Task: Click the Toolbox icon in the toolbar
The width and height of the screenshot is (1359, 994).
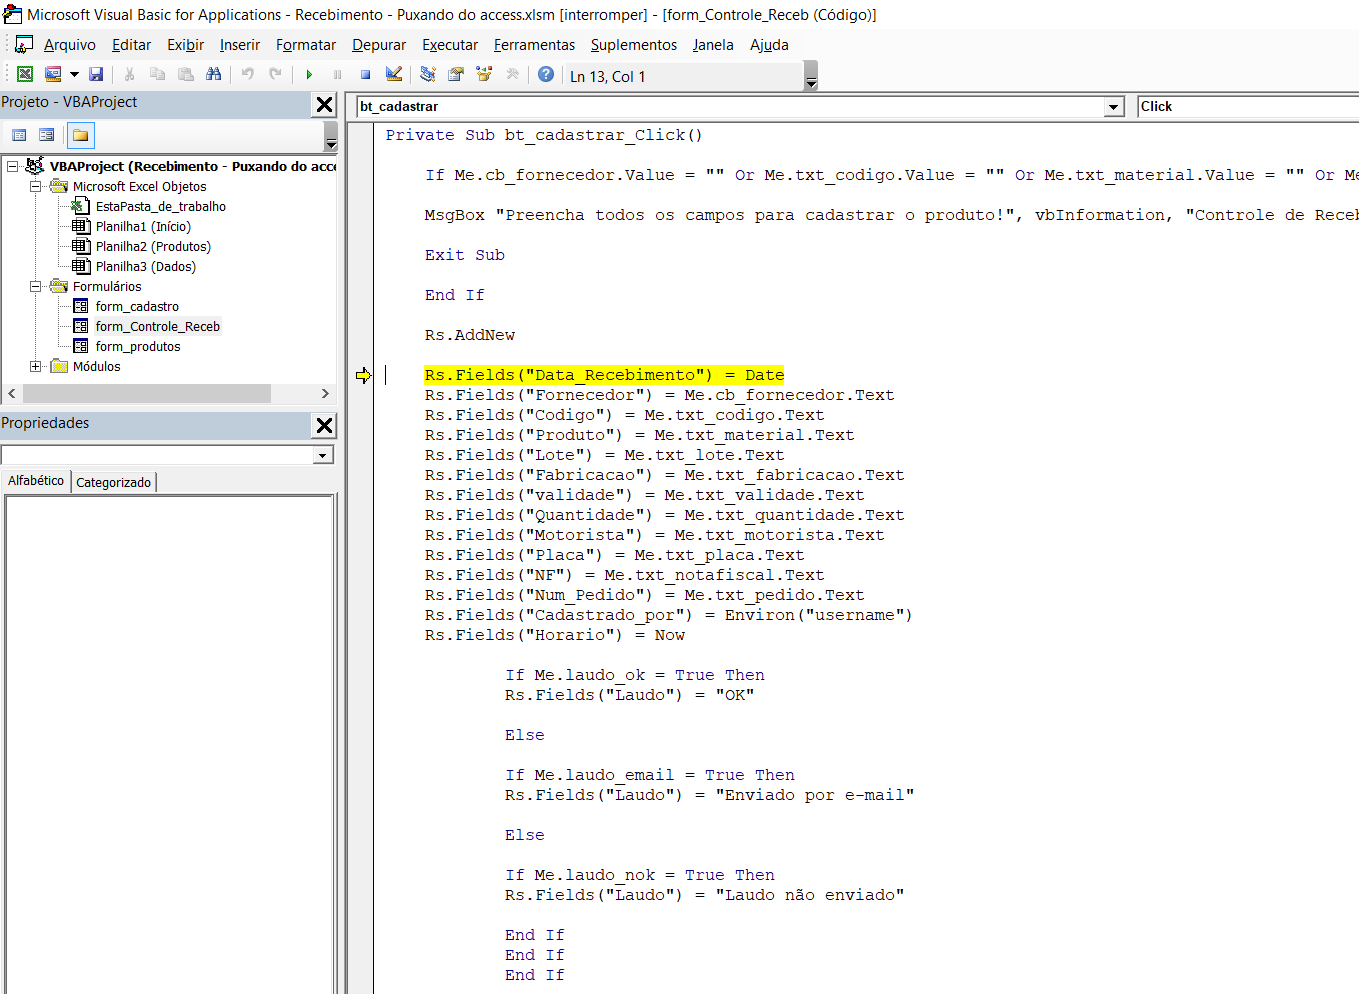Action: click(x=512, y=75)
